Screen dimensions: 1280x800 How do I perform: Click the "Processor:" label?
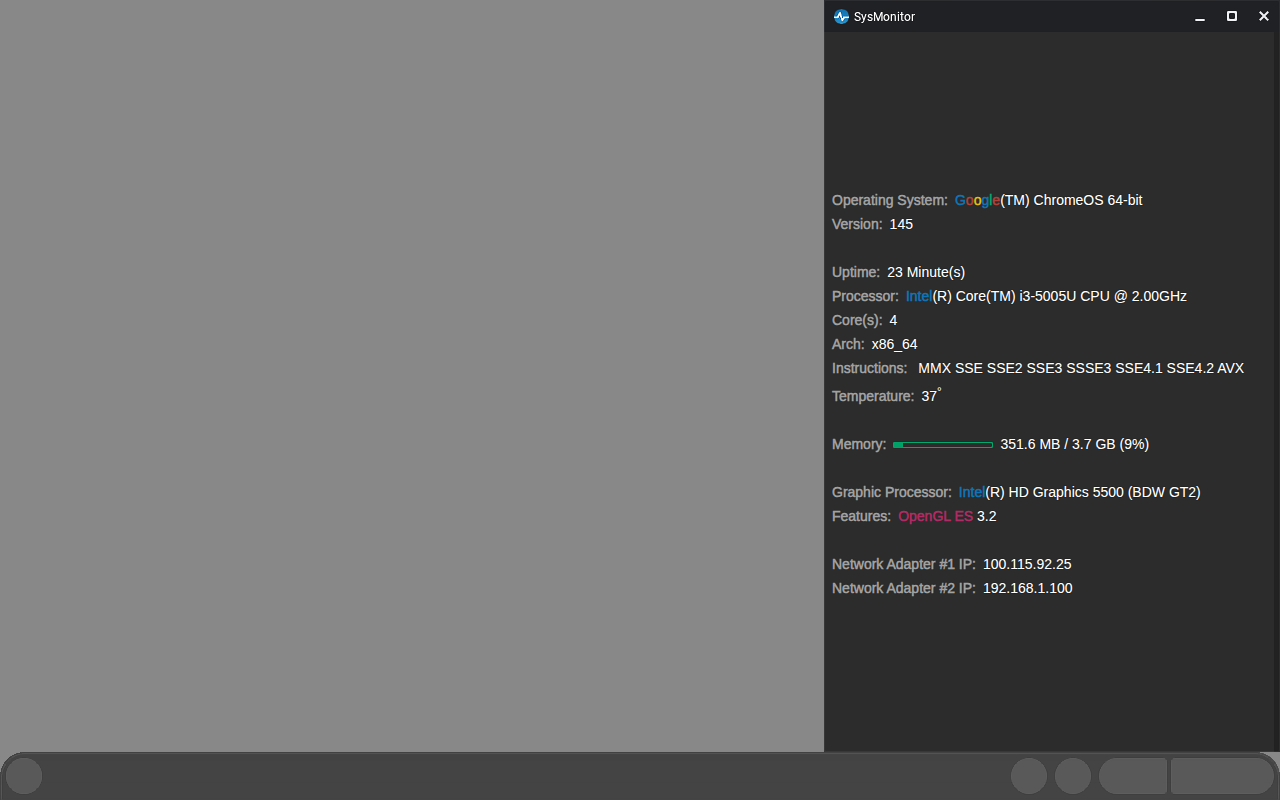point(865,296)
